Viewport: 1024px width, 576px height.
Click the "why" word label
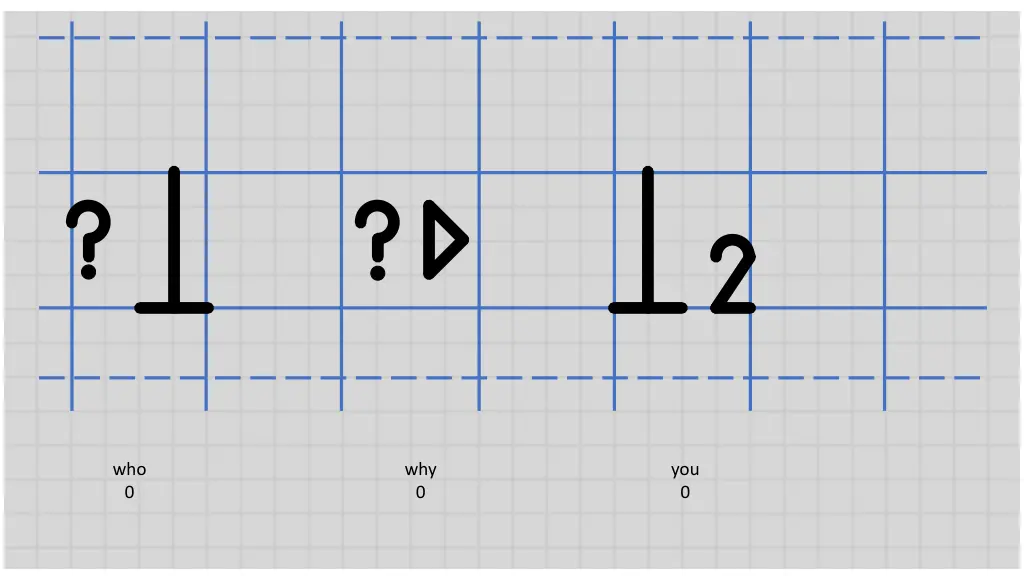pyautogui.click(x=421, y=470)
